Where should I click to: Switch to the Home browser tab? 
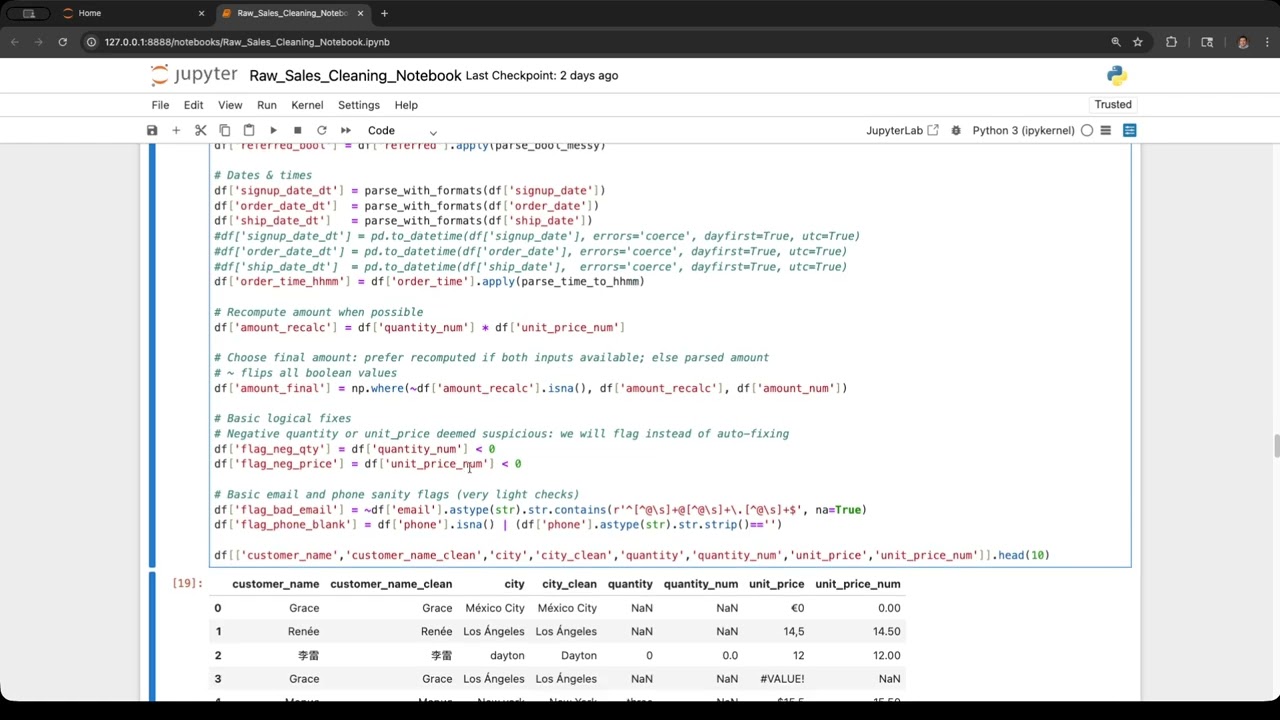(133, 13)
